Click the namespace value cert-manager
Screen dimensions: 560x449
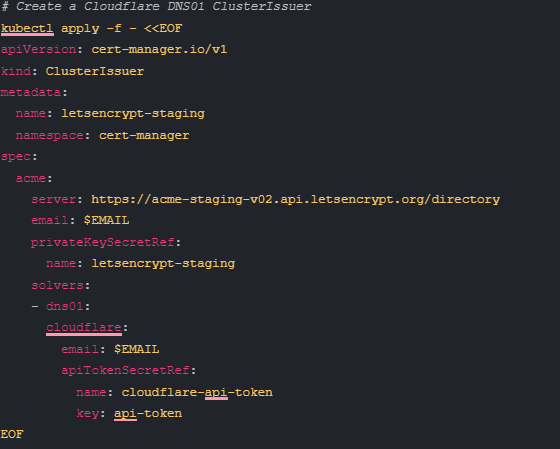144,136
